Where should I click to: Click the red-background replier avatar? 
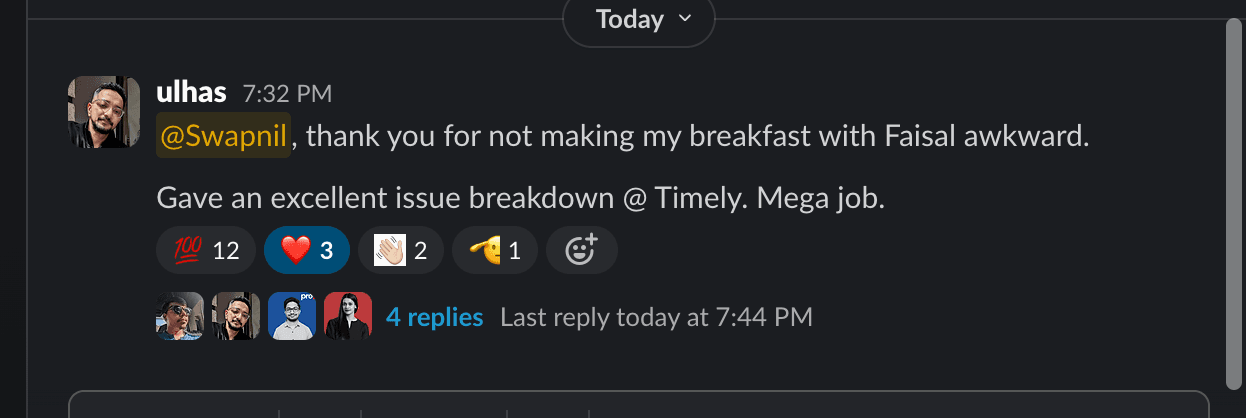[x=348, y=317]
